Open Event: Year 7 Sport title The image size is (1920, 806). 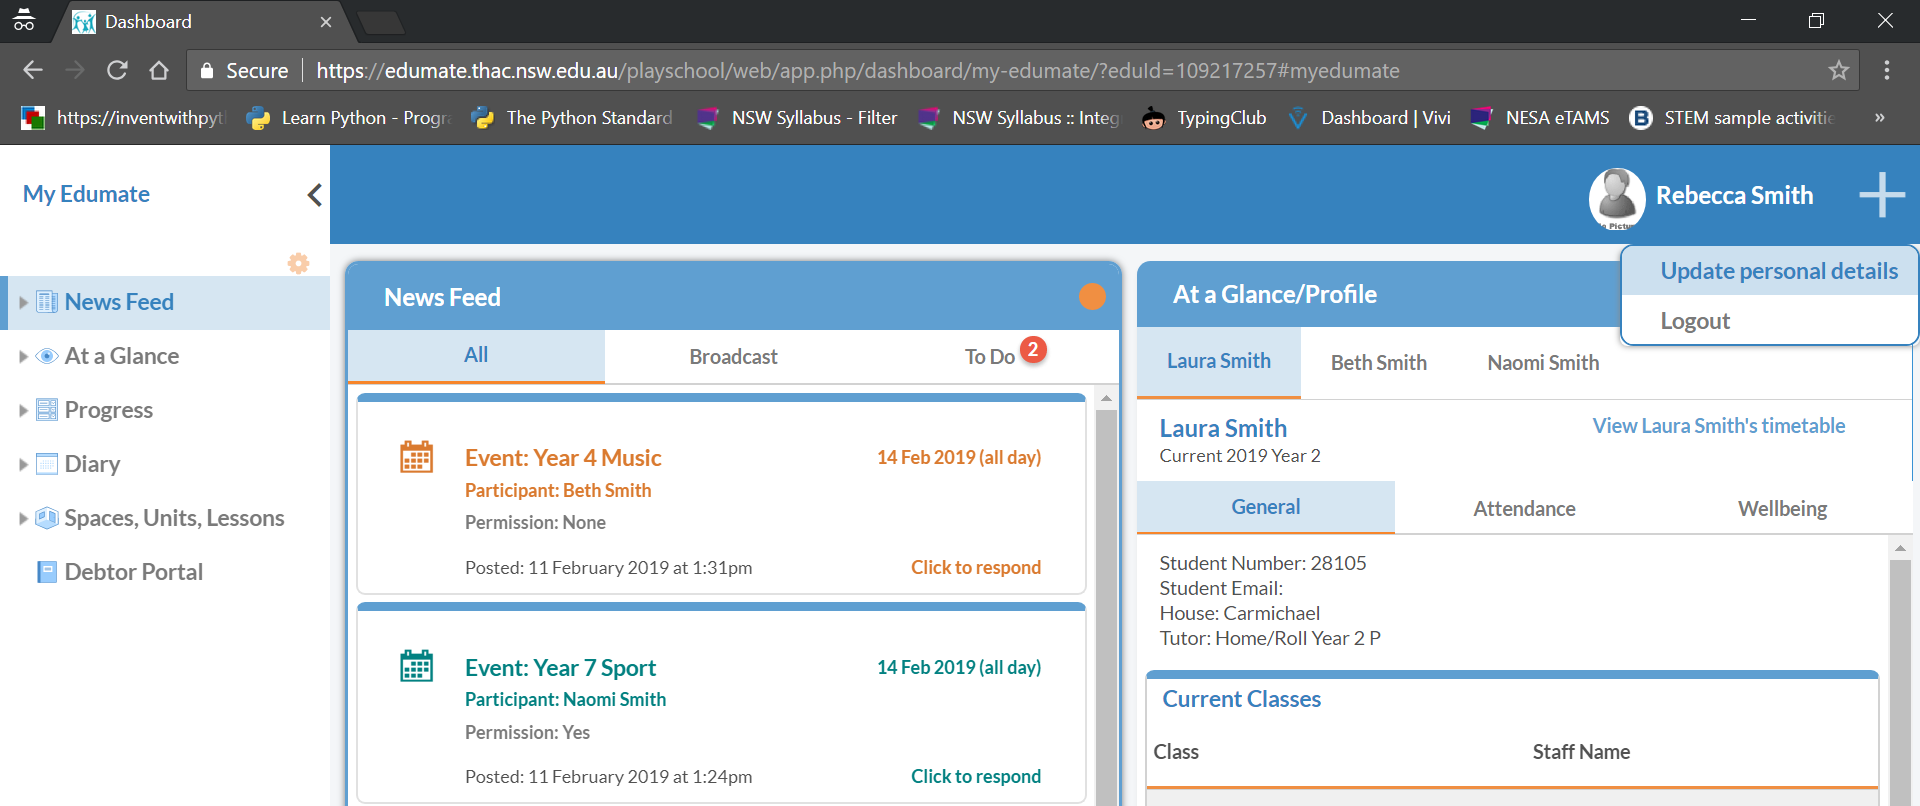coord(560,668)
